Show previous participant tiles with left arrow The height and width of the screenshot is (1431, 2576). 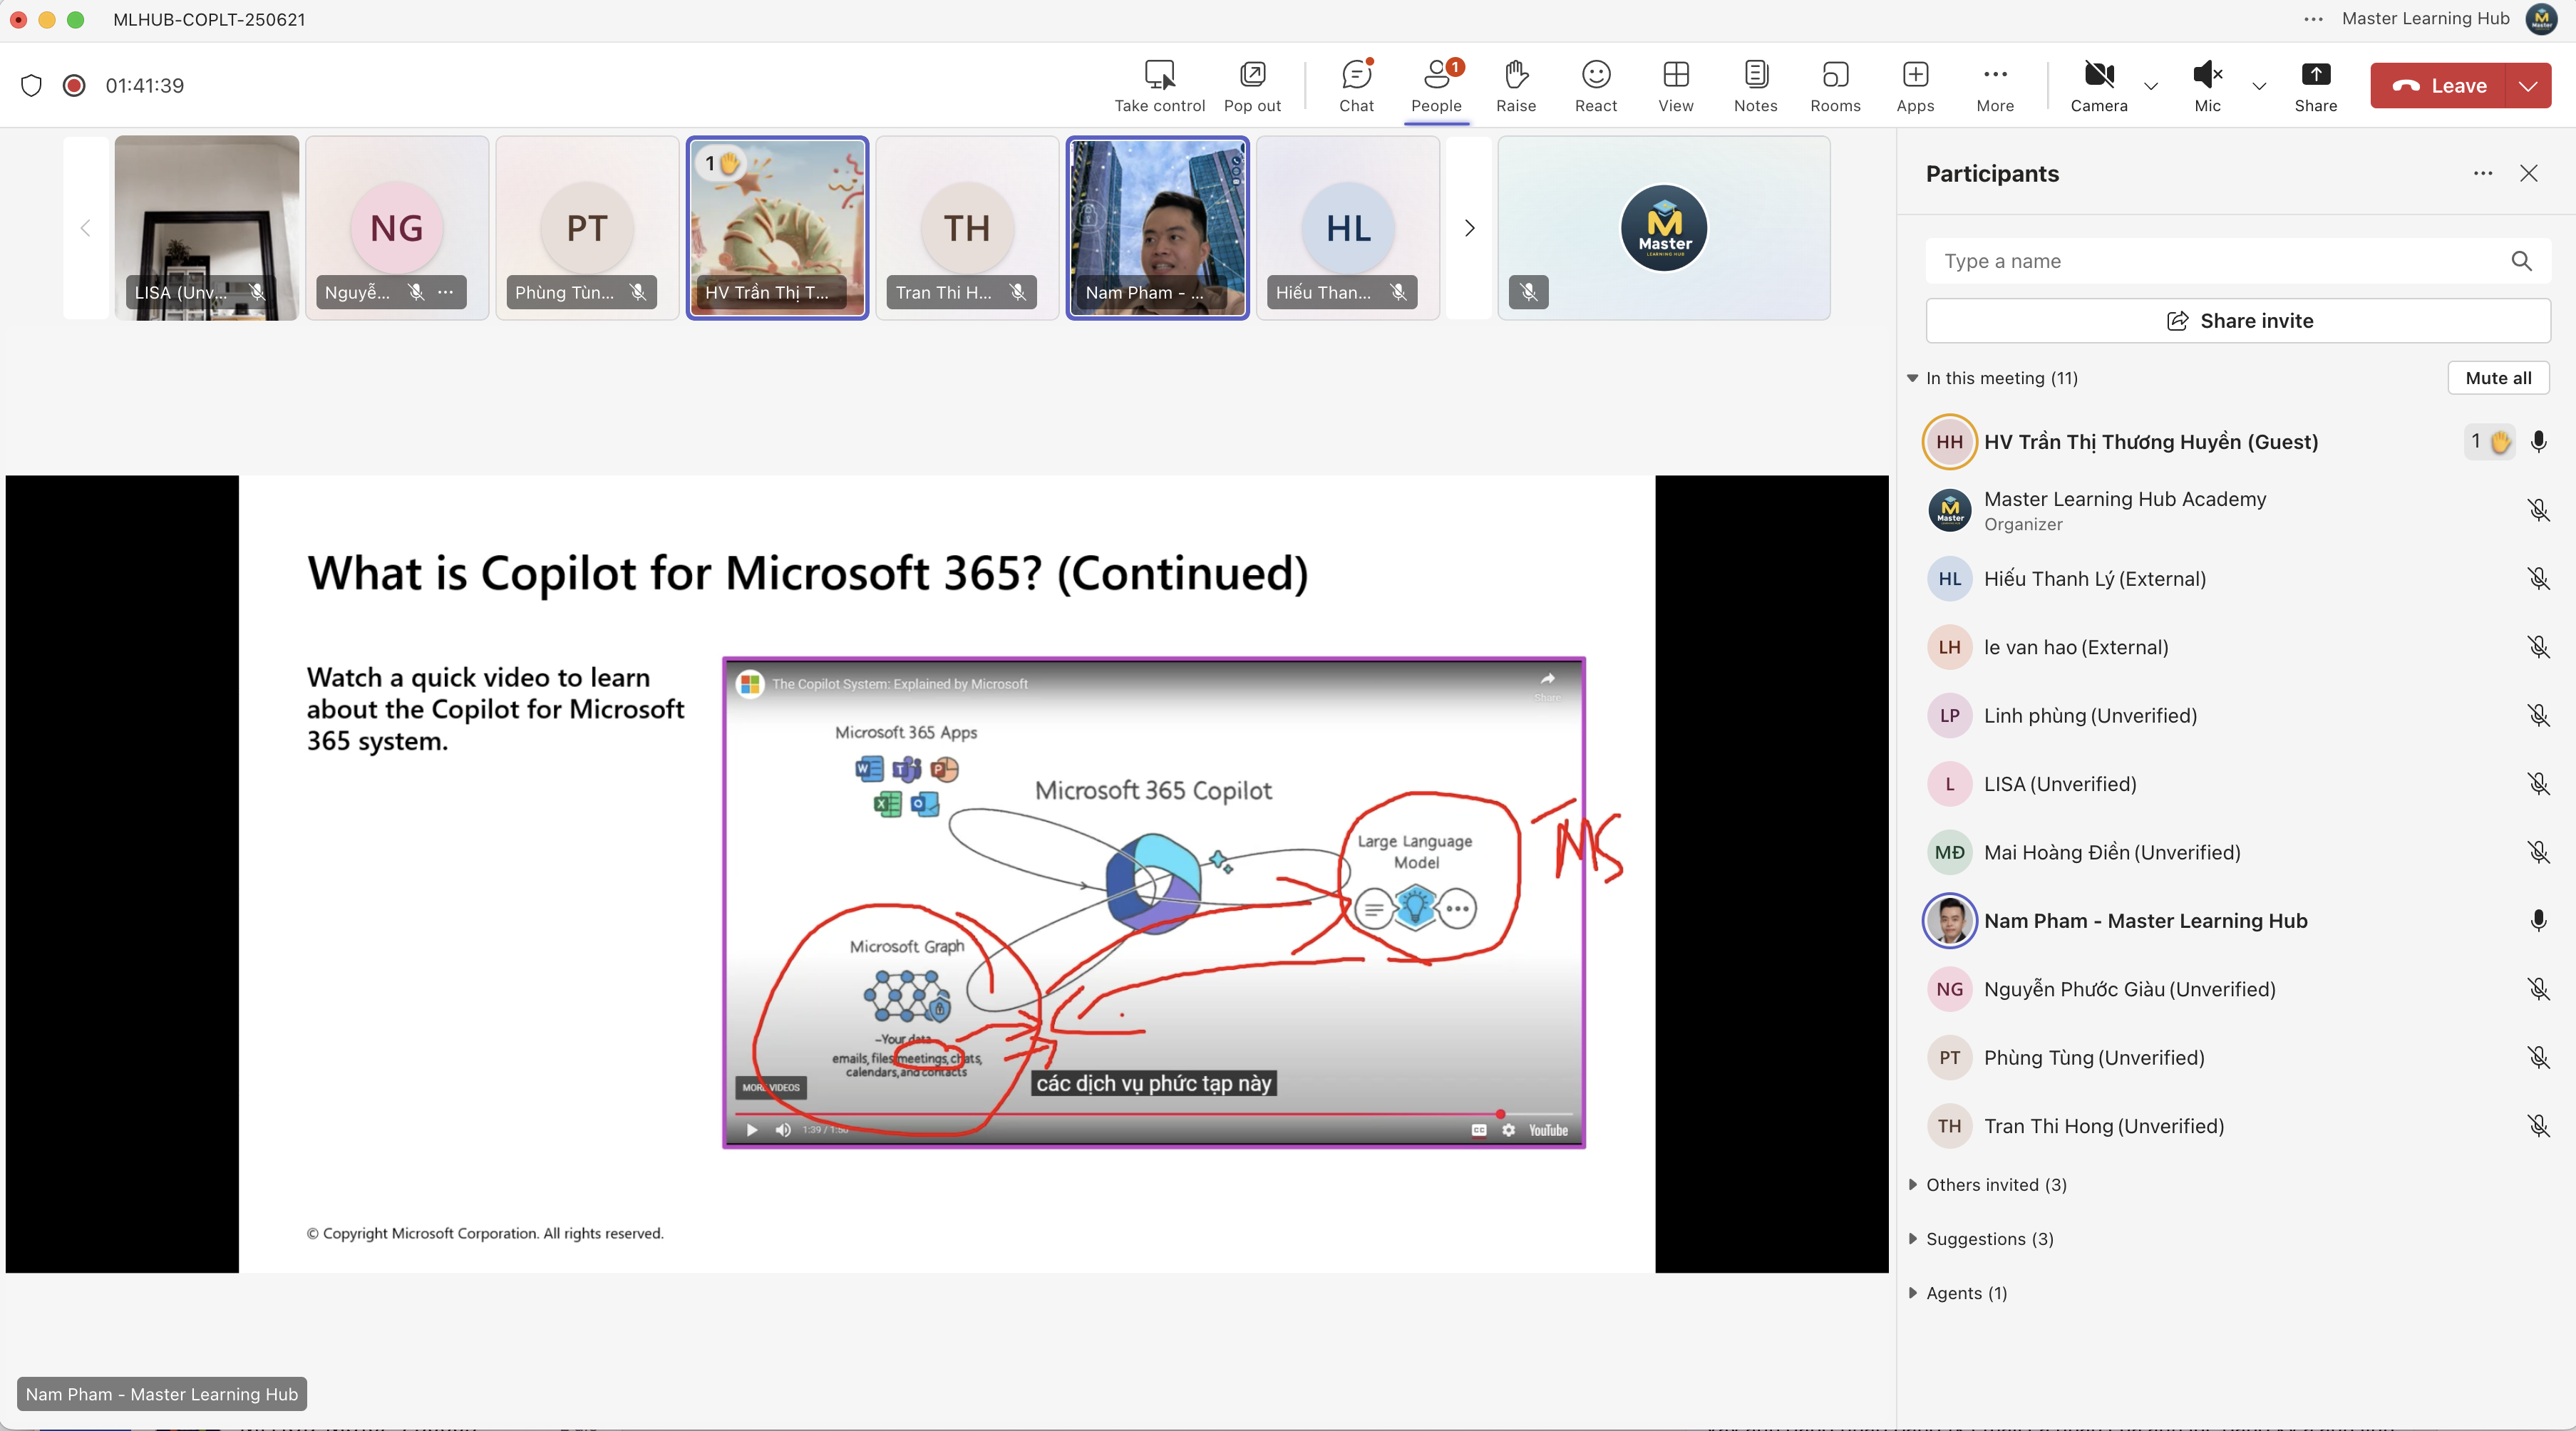86,228
